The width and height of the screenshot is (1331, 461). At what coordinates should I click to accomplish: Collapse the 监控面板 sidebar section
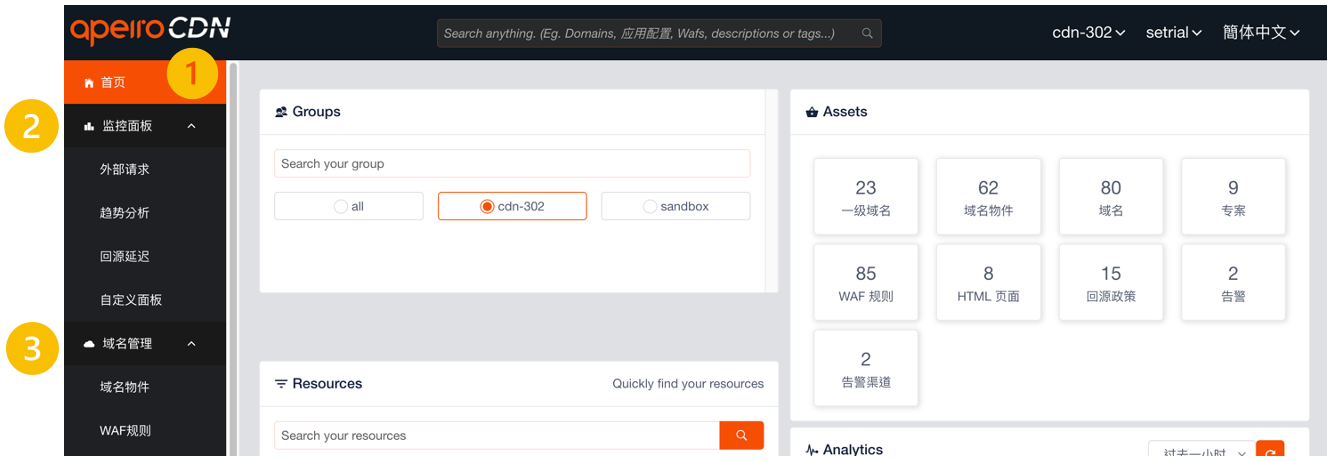pos(191,126)
